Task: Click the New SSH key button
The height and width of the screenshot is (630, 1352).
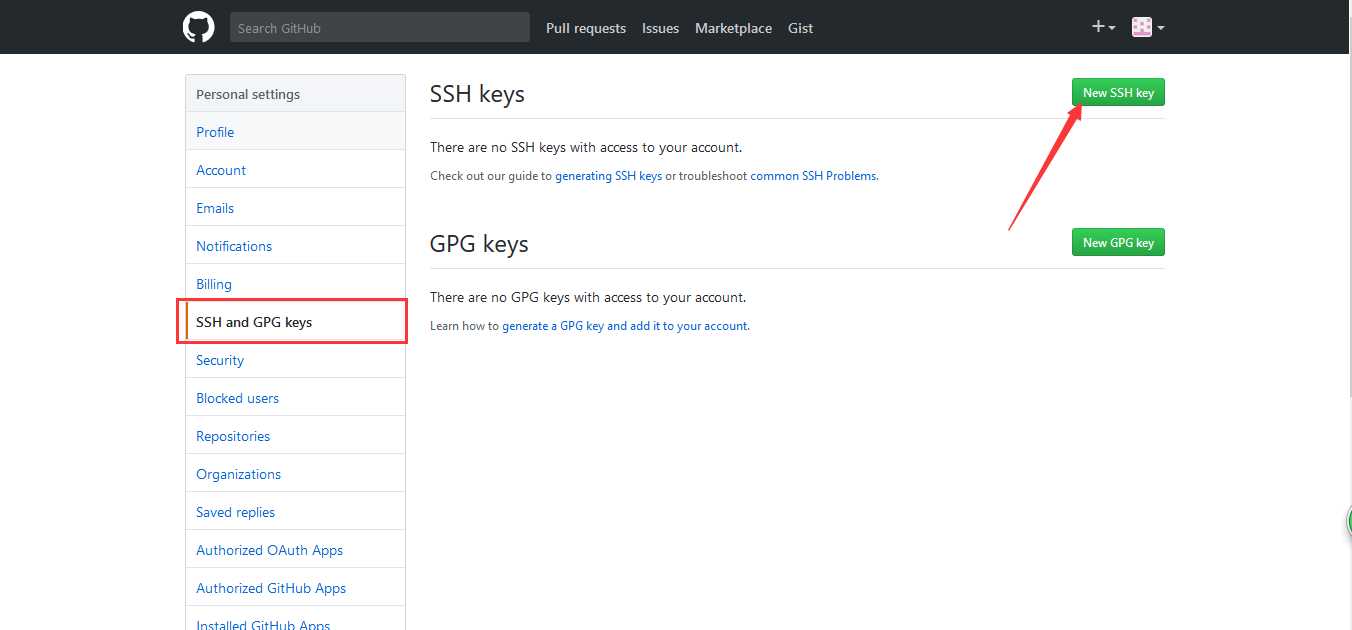Action: click(x=1118, y=92)
